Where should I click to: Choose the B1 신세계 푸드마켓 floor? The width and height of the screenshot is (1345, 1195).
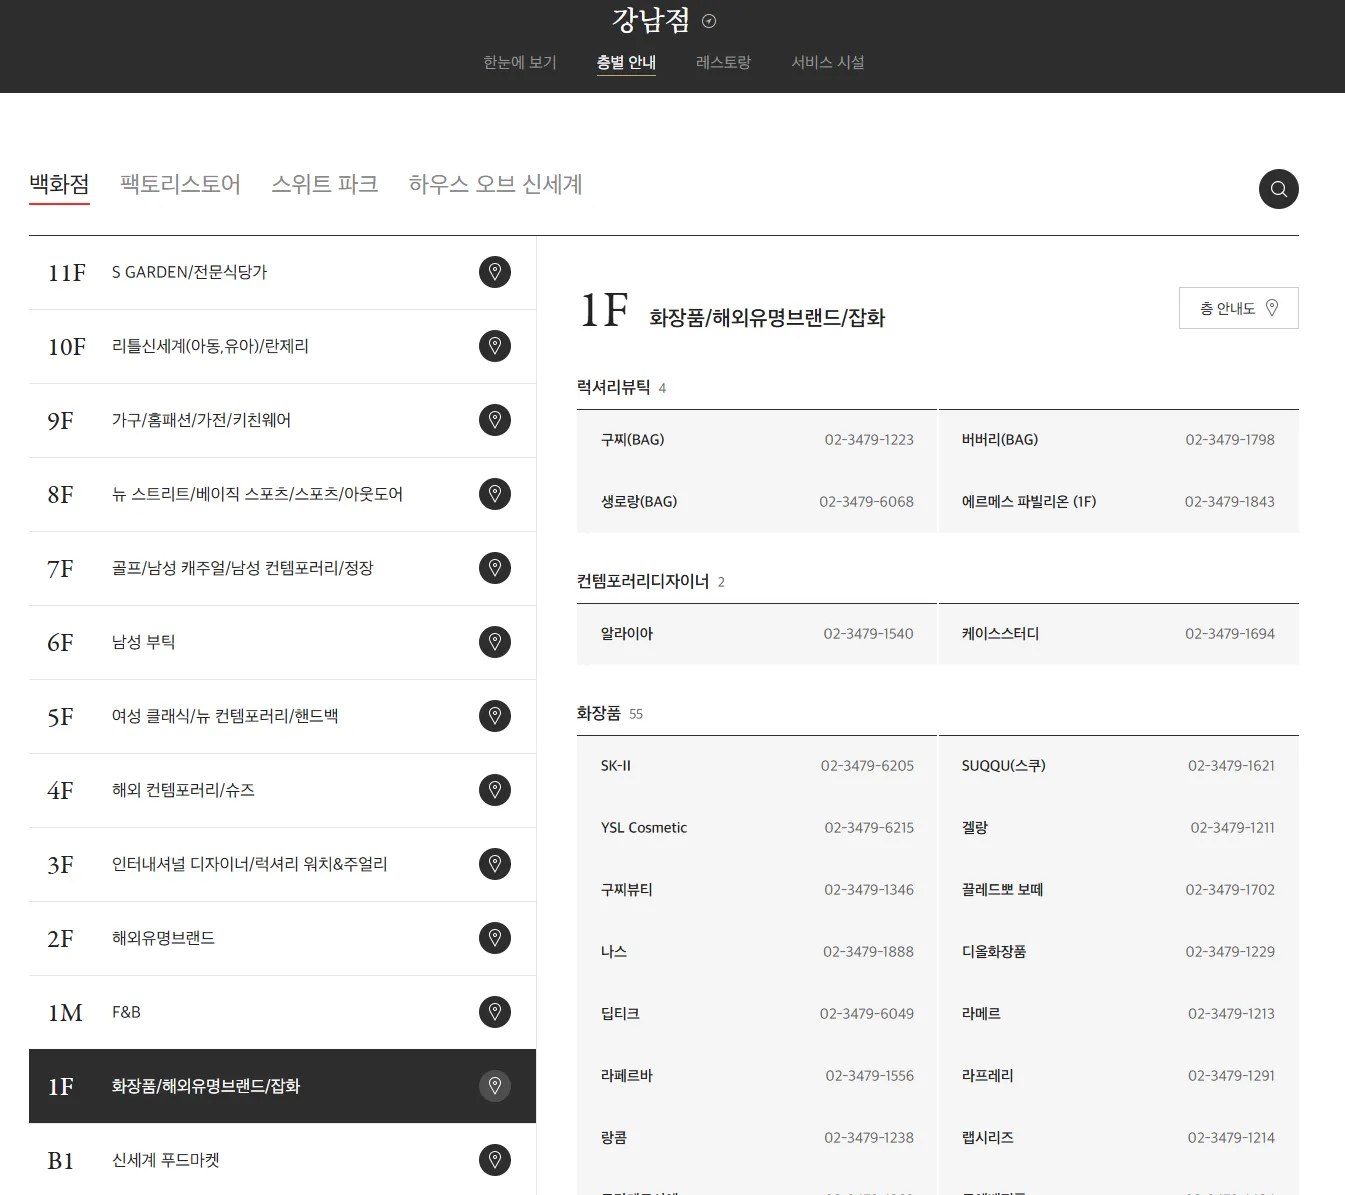(x=282, y=1160)
